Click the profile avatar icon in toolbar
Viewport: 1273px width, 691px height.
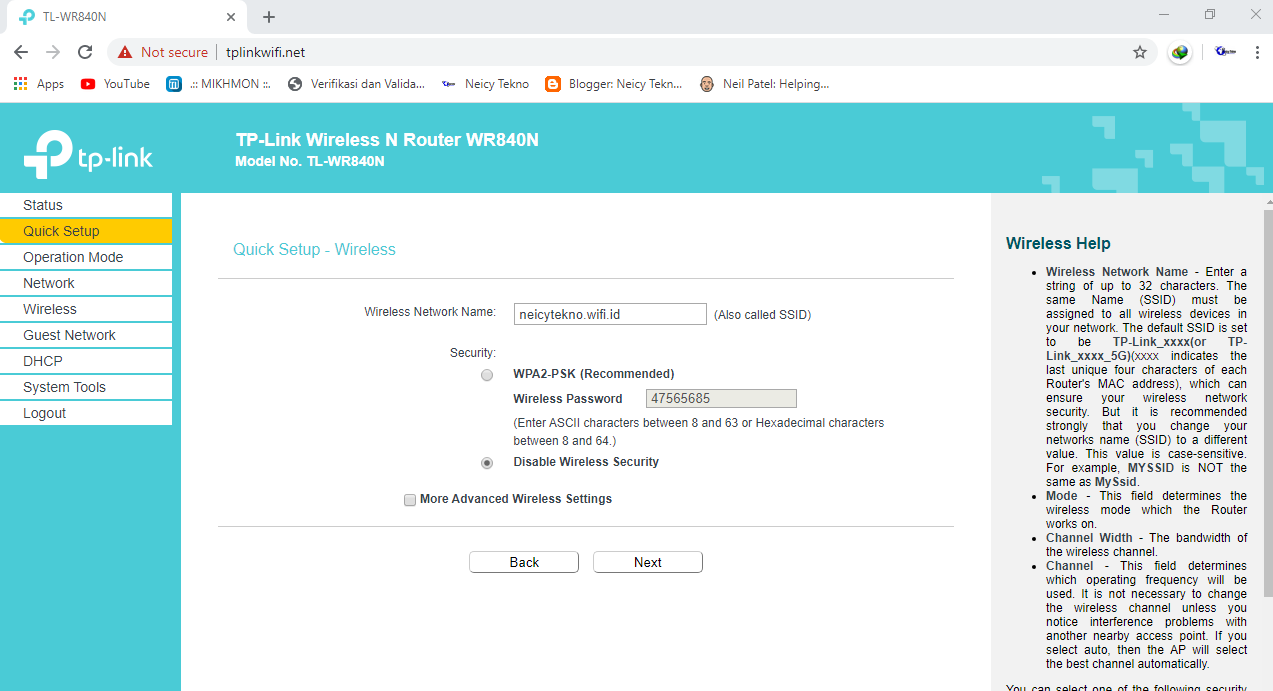tap(1225, 52)
